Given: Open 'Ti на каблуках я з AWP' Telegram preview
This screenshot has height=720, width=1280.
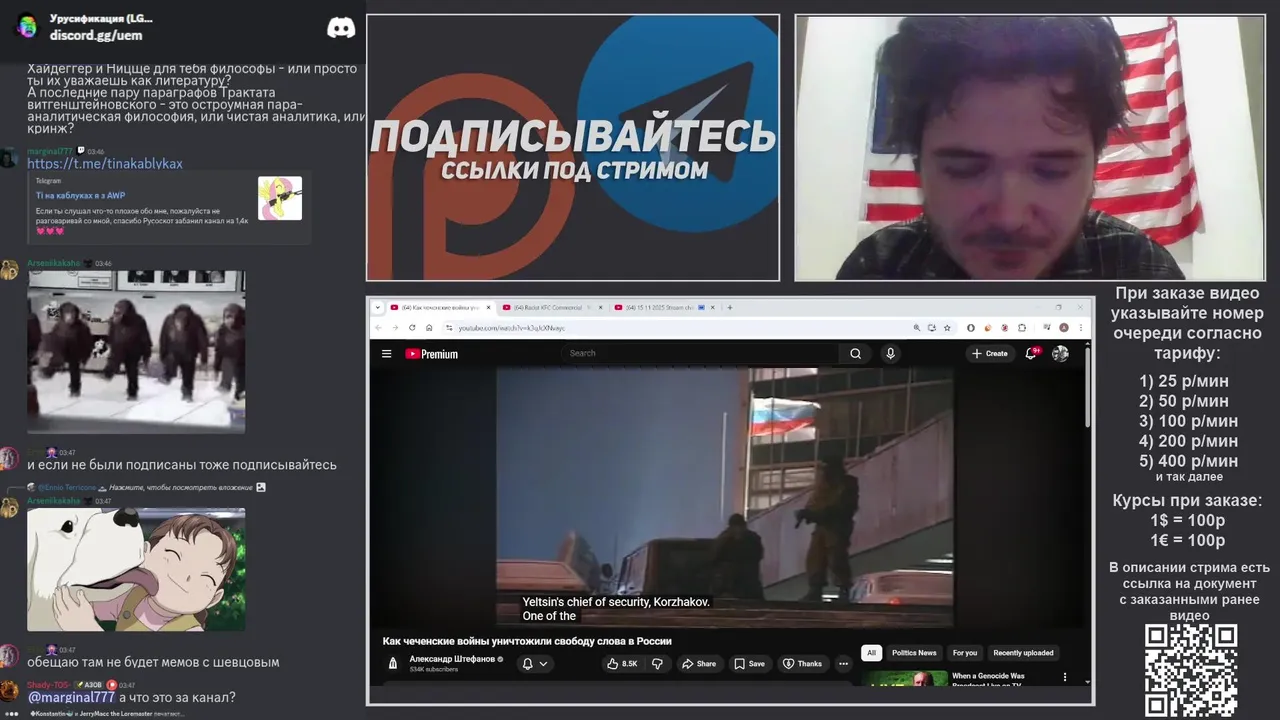Looking at the screenshot, I should [80, 195].
